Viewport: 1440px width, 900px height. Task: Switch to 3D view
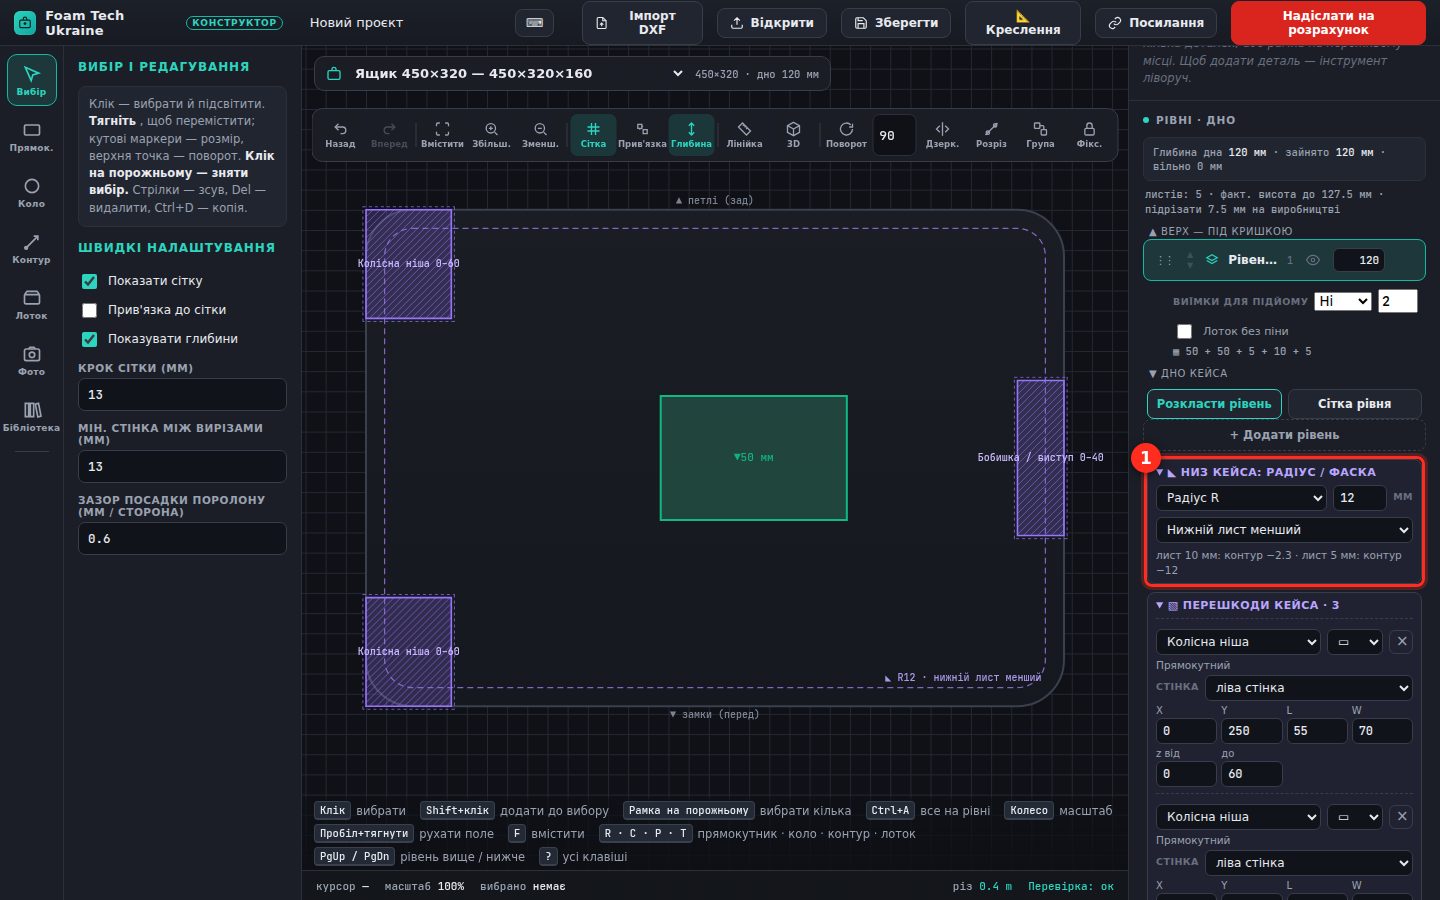click(x=793, y=134)
